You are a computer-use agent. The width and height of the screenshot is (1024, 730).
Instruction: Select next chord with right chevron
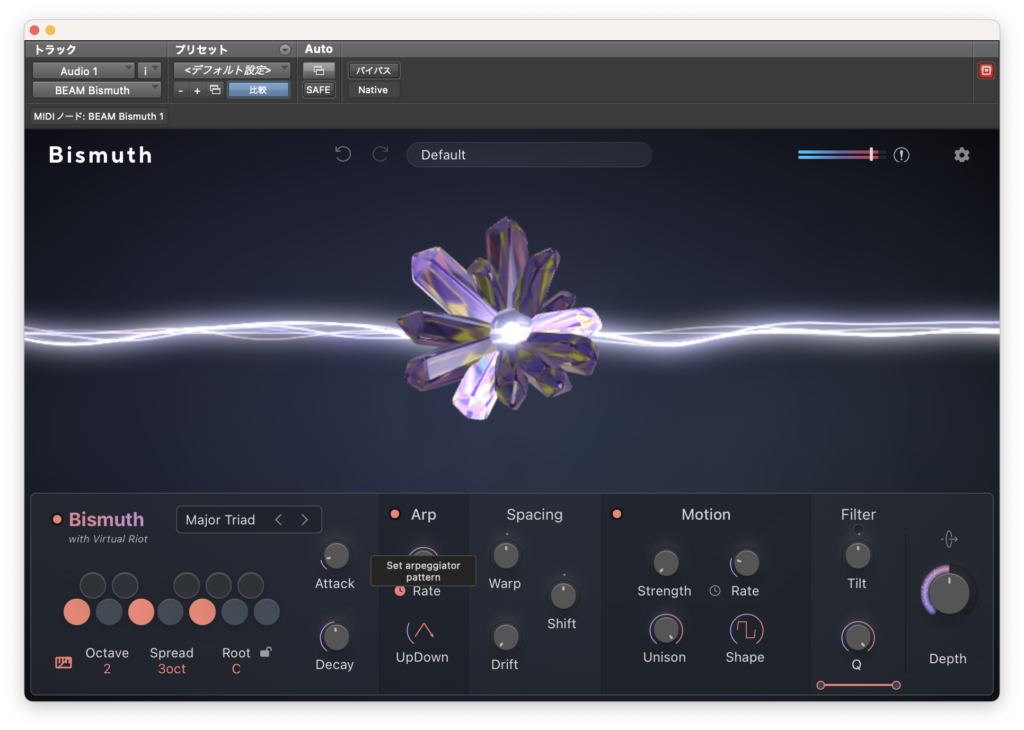(304, 520)
